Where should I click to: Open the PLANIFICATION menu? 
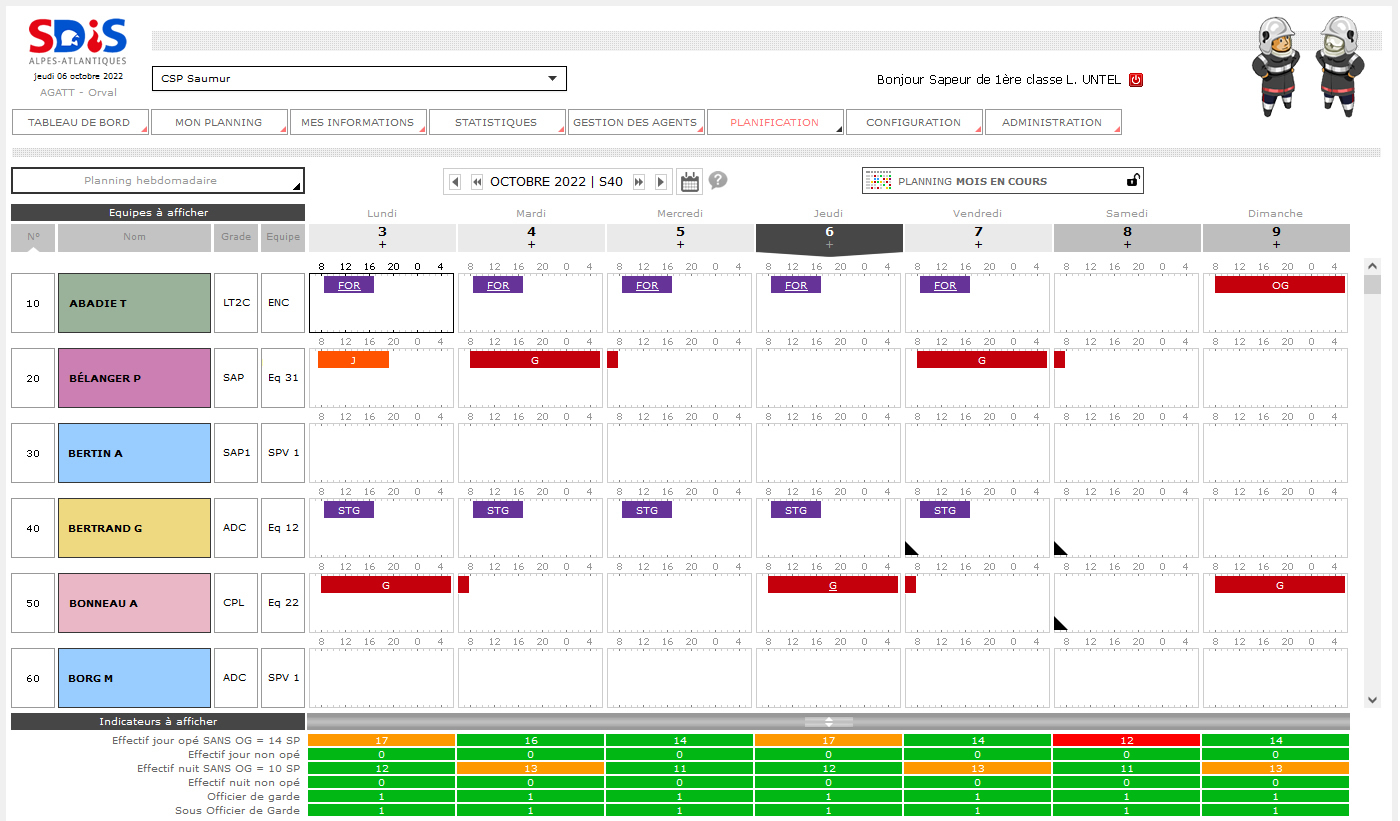tap(775, 122)
